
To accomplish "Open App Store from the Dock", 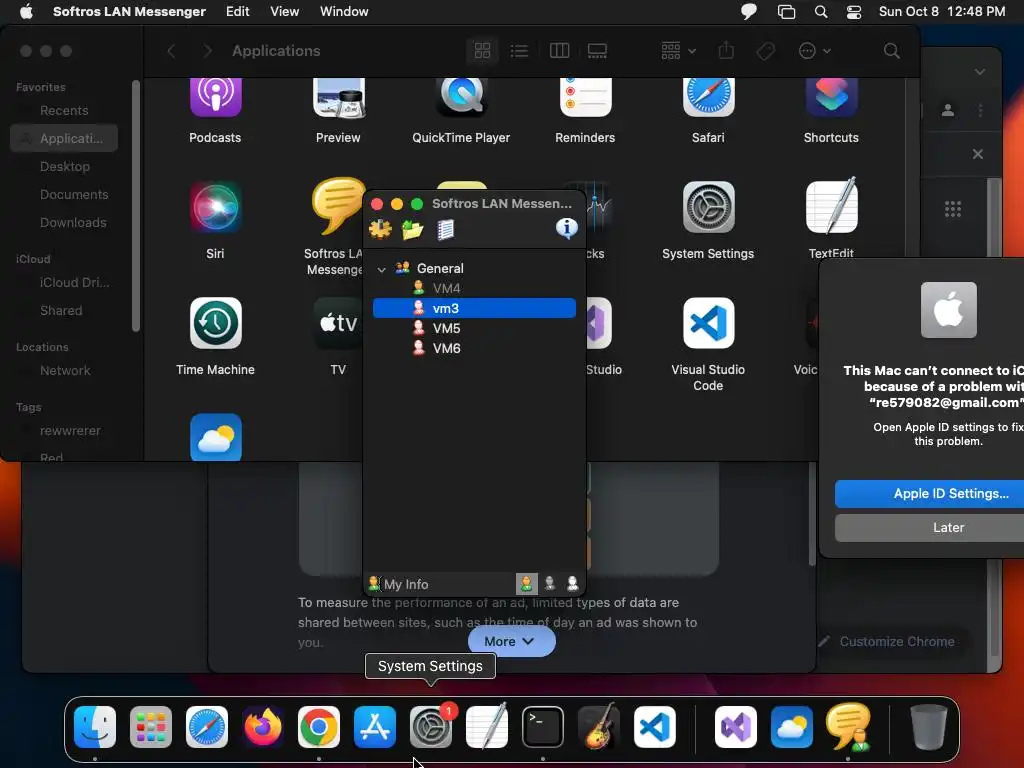I will point(375,726).
